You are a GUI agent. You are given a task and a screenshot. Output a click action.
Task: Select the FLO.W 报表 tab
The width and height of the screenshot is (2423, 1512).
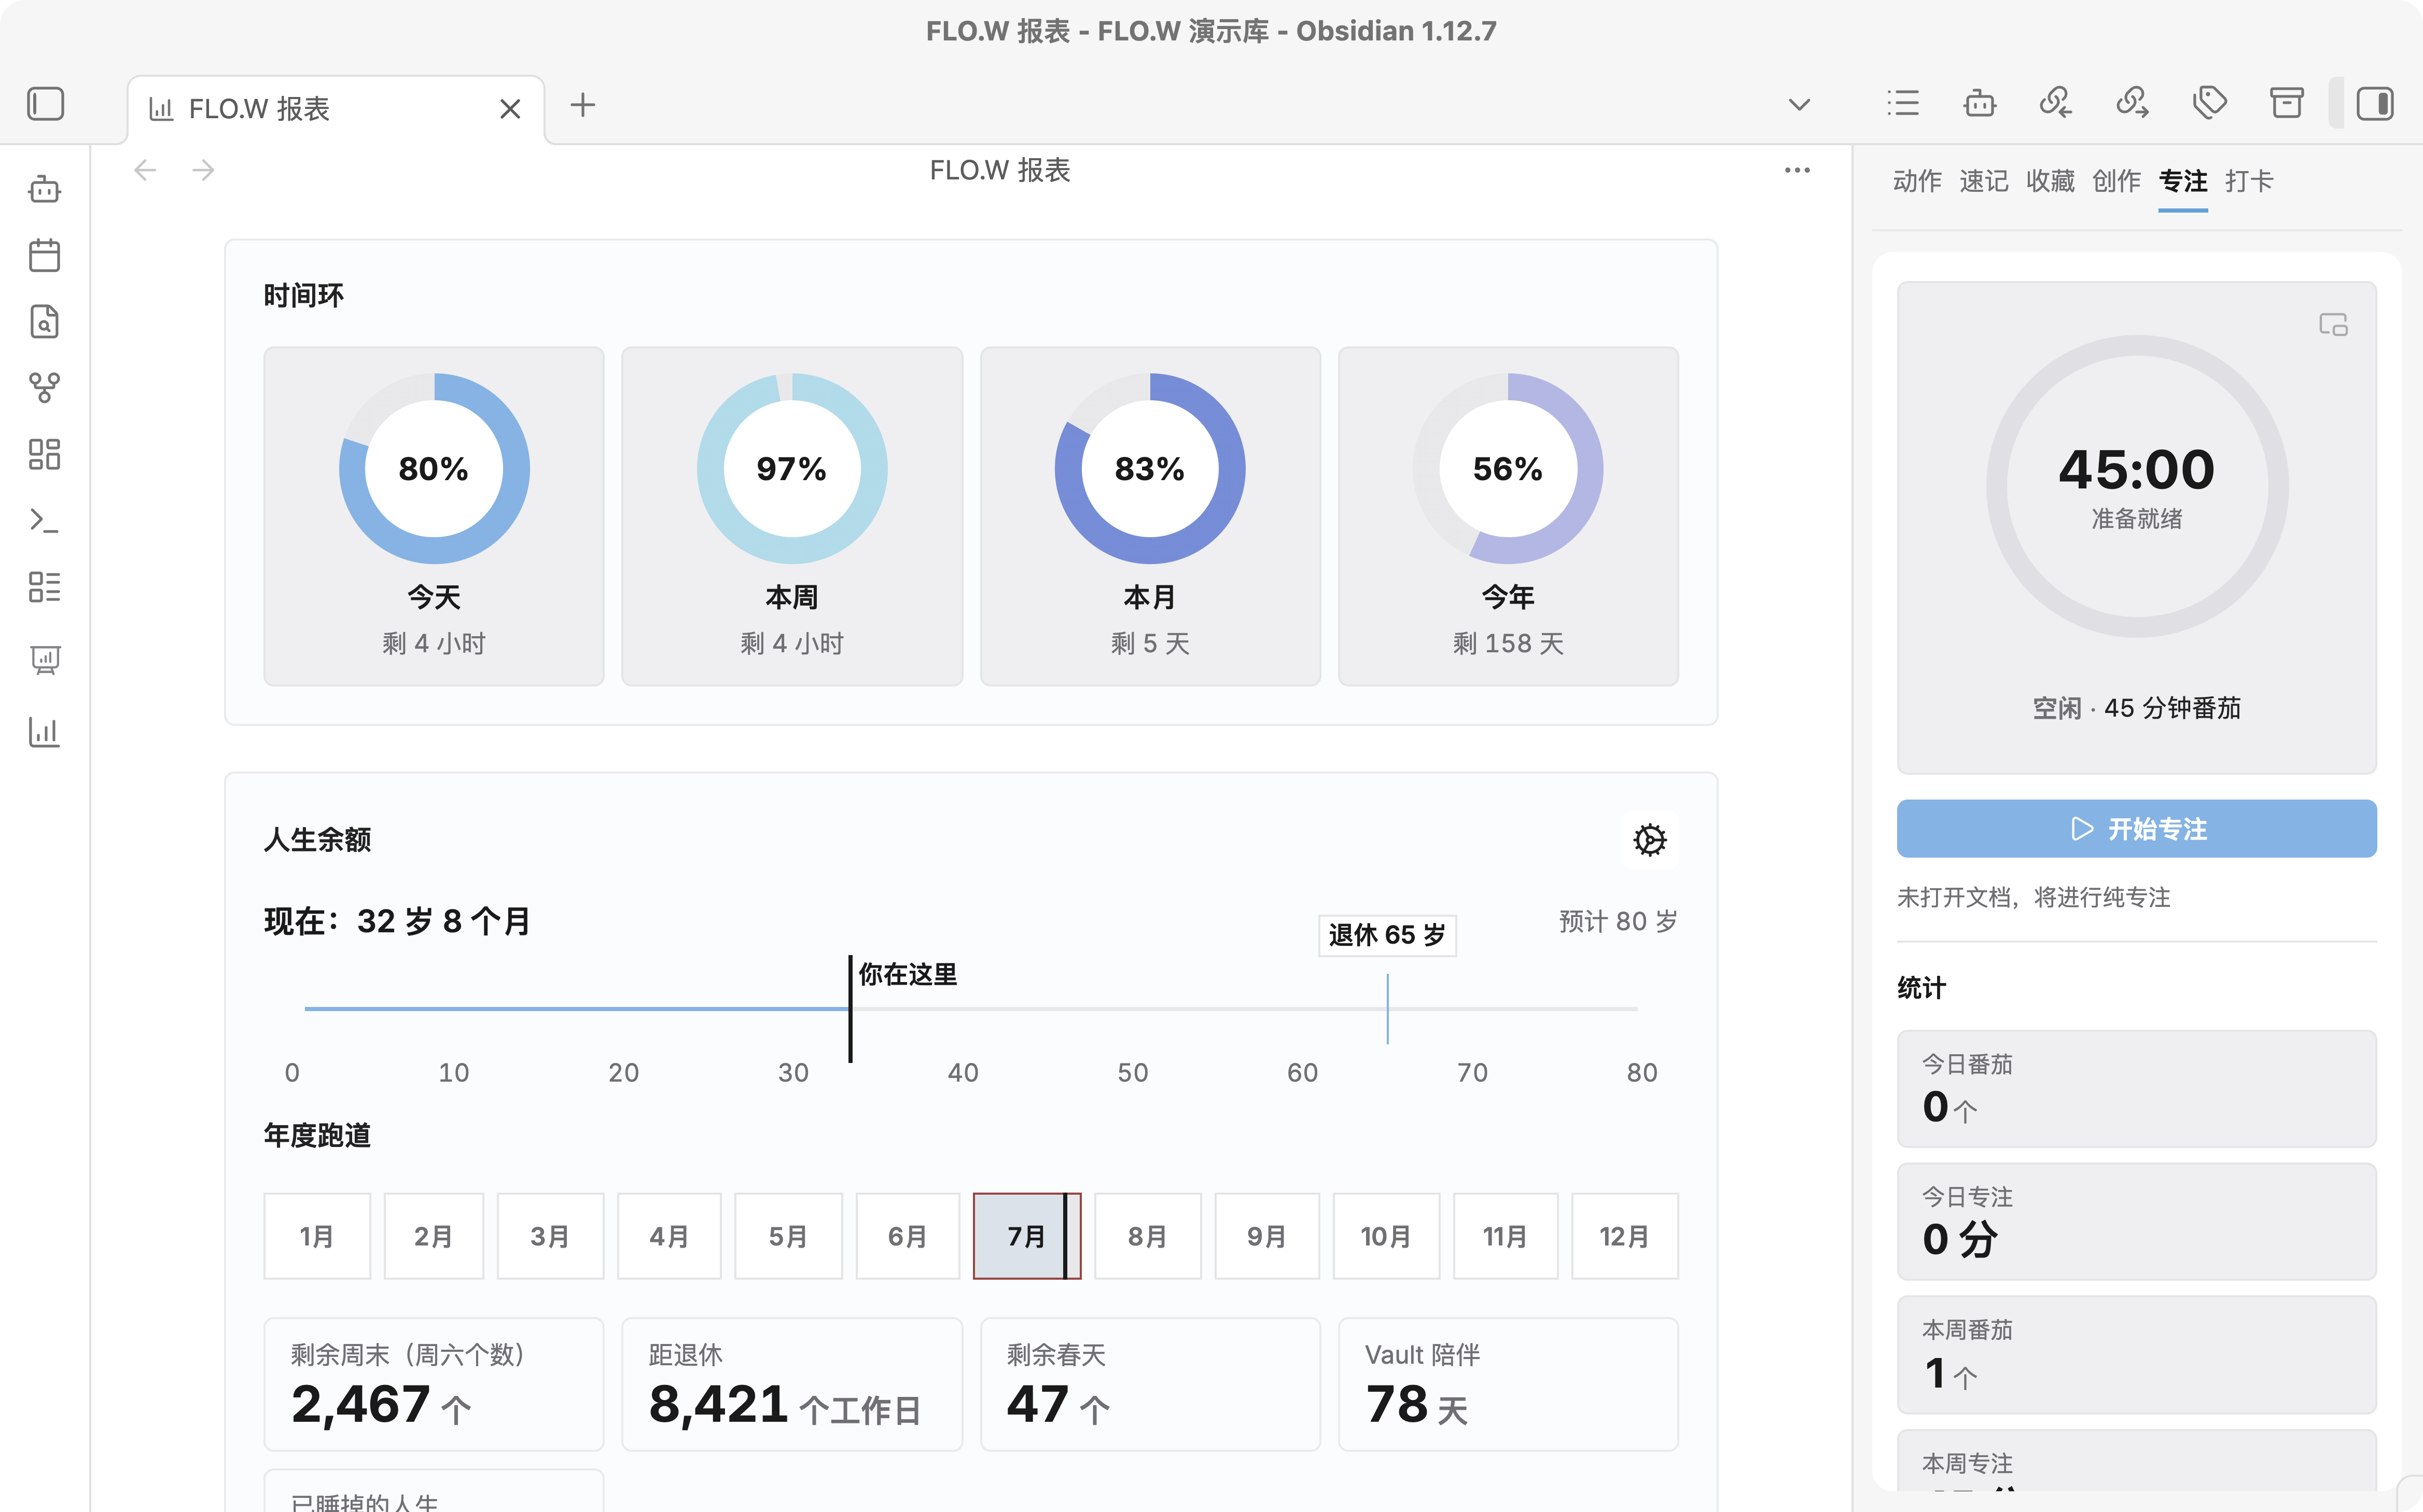pos(336,109)
